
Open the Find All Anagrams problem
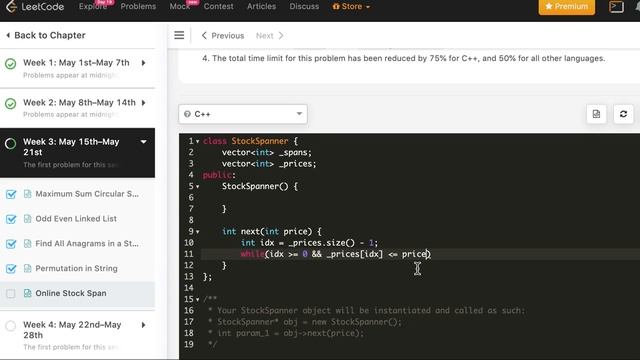tap(87, 244)
